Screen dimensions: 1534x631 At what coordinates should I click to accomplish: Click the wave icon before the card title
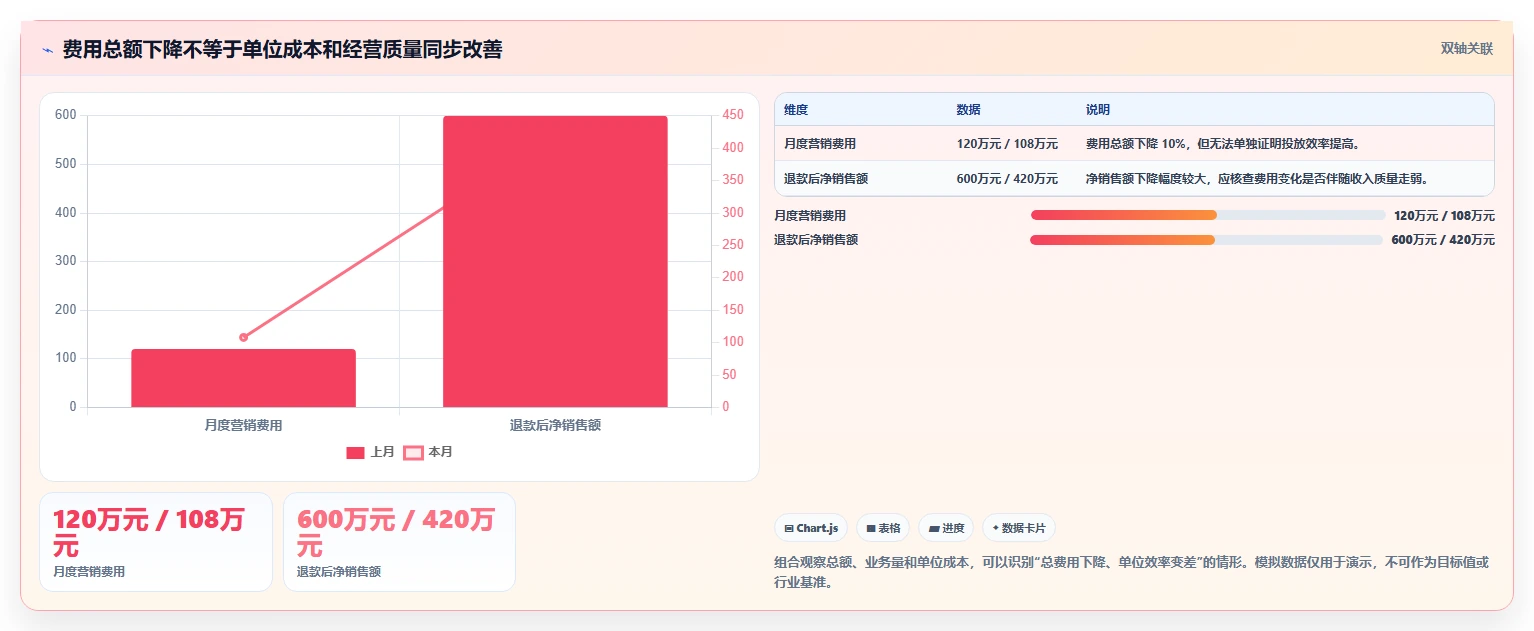[48, 49]
